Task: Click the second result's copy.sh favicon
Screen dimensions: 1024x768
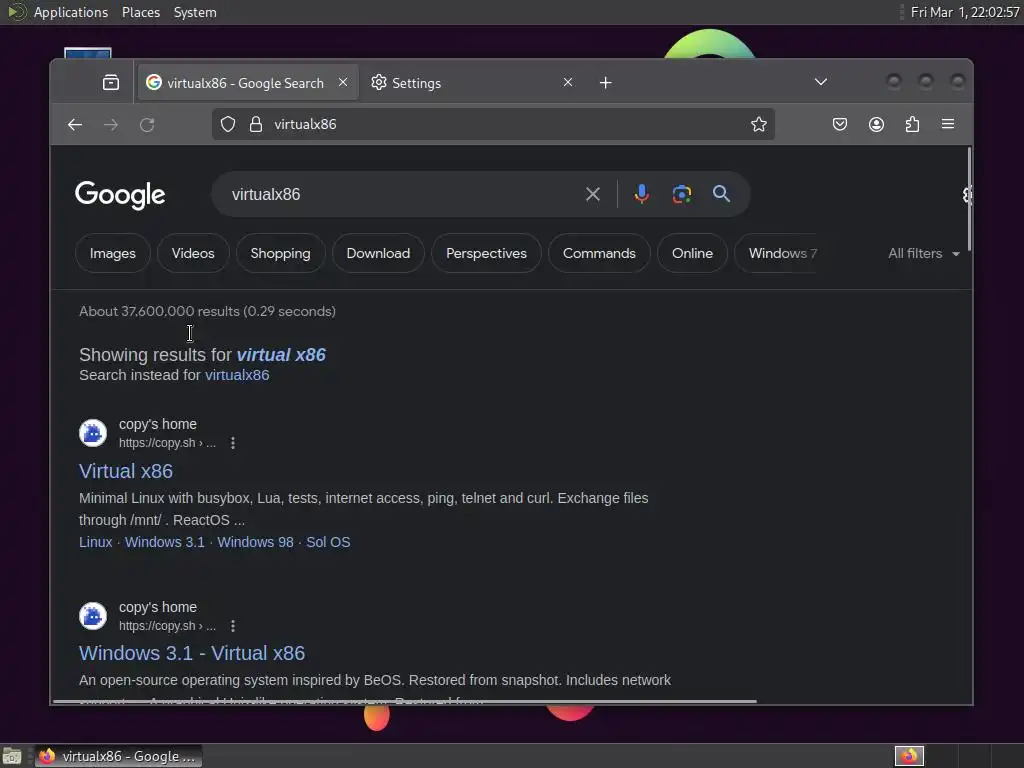Action: [93, 616]
